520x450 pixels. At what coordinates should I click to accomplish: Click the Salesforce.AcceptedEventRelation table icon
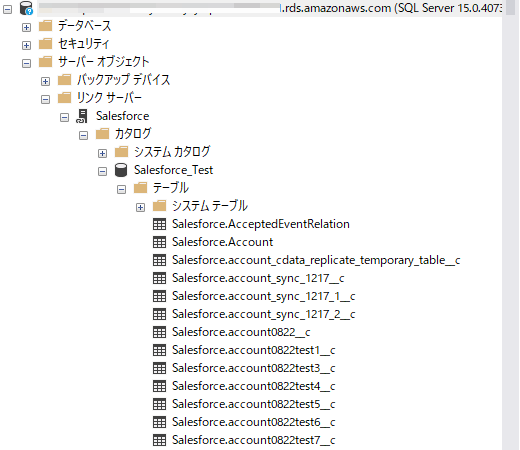tap(159, 224)
